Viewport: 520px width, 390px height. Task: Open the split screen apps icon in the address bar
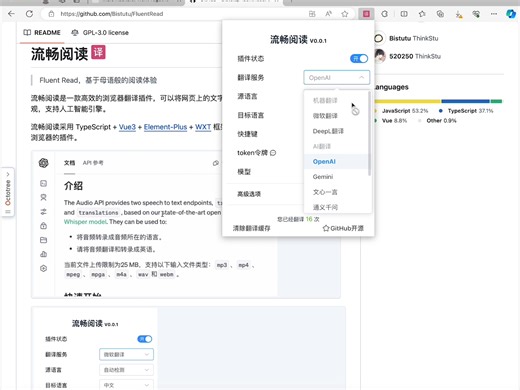tap(312, 14)
